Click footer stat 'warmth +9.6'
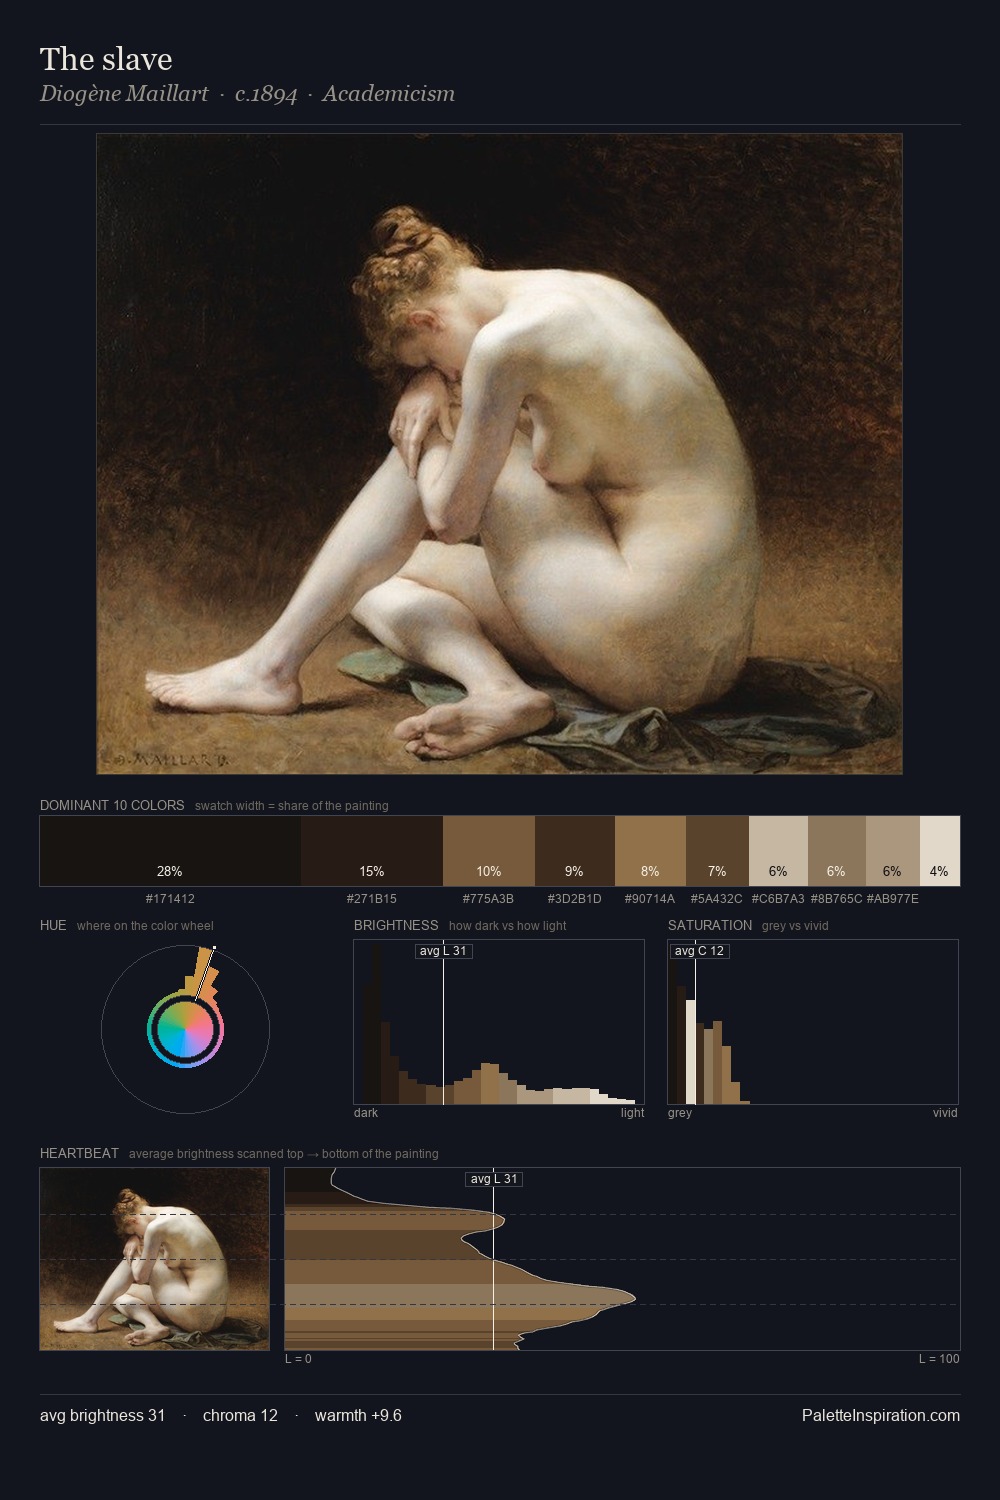This screenshot has height=1500, width=1000. (358, 1415)
